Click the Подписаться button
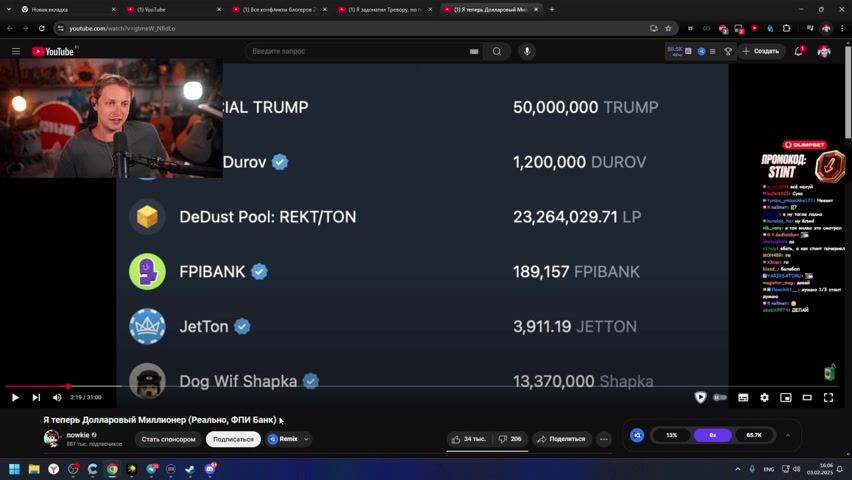Image resolution: width=852 pixels, height=480 pixels. pos(233,439)
